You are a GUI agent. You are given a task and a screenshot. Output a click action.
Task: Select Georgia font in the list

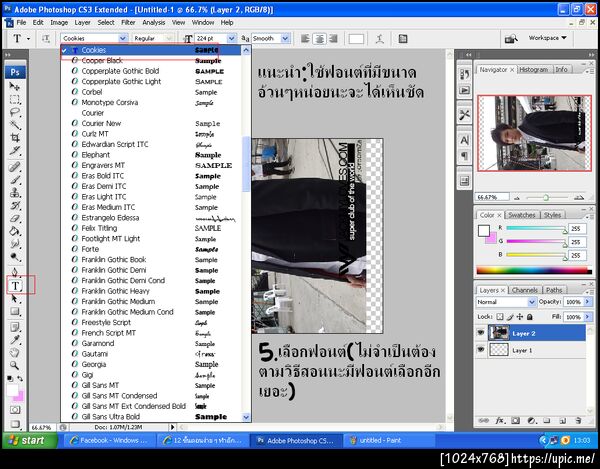tap(152, 364)
